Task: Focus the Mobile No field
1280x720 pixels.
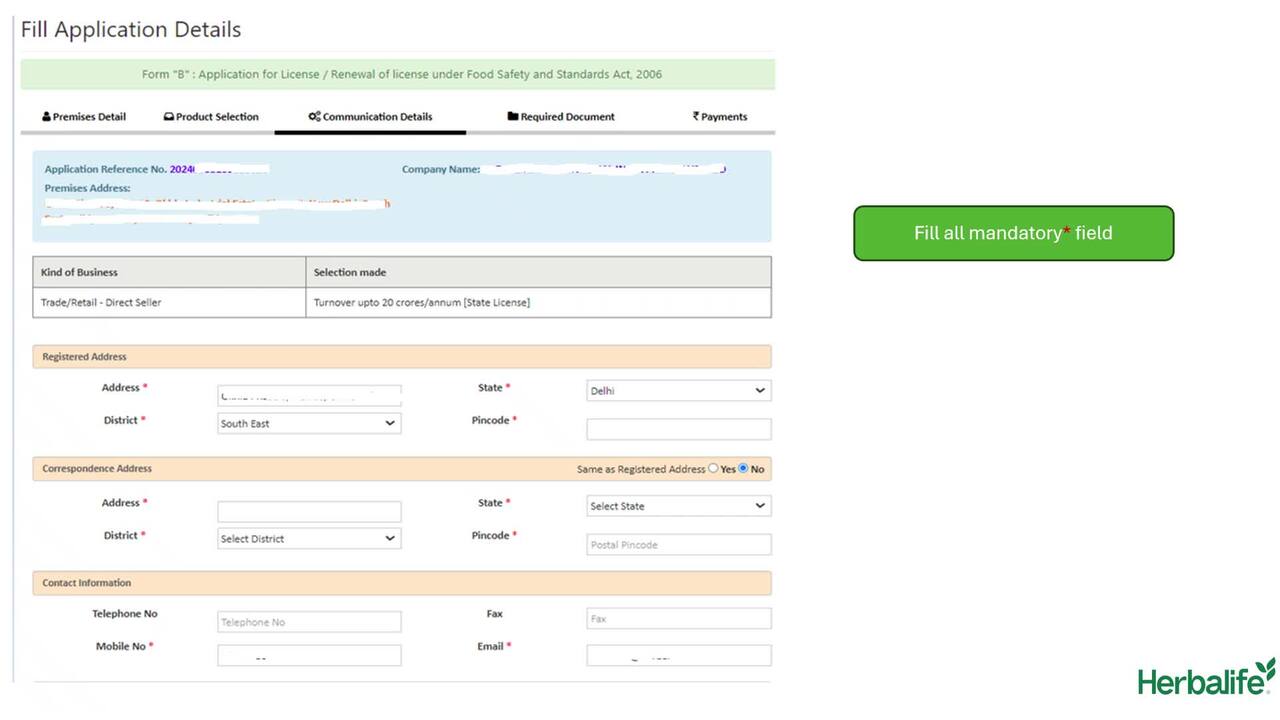Action: [x=309, y=655]
